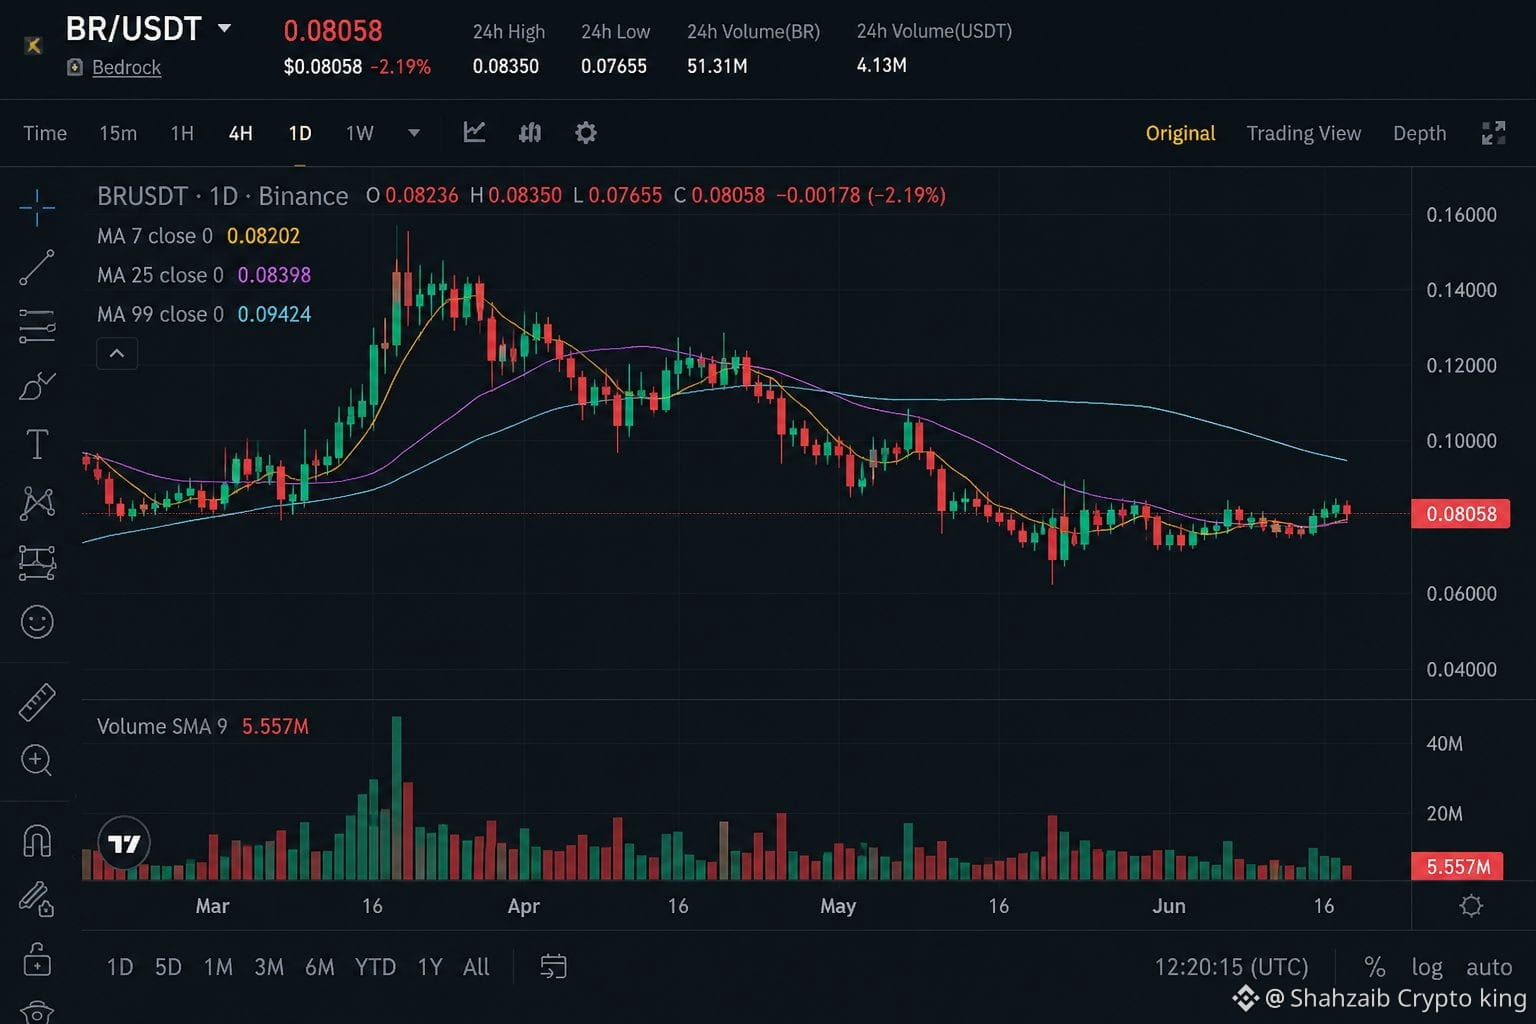Open the BR/USDT pair selector dropdown
Screen dimensions: 1536x1024
[x=225, y=29]
